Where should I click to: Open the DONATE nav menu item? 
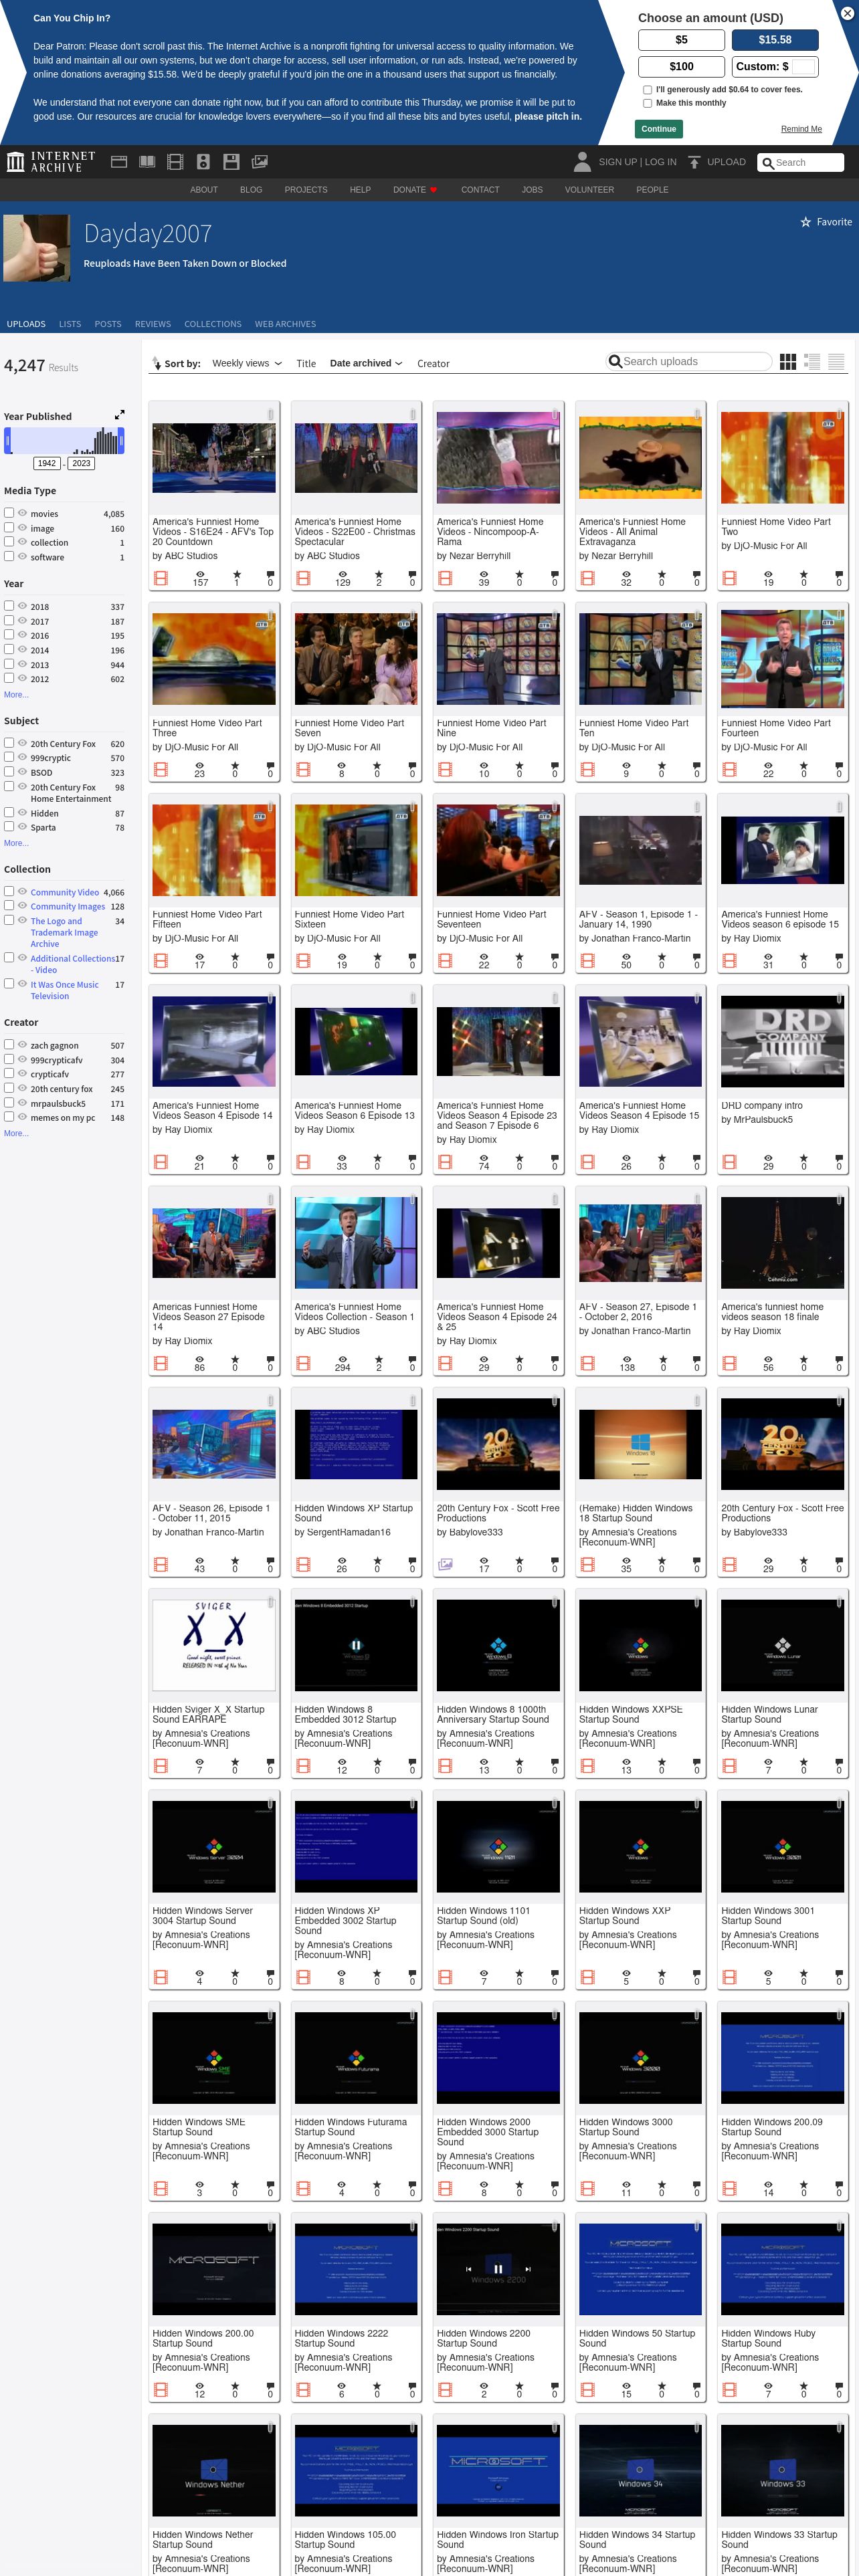click(414, 189)
